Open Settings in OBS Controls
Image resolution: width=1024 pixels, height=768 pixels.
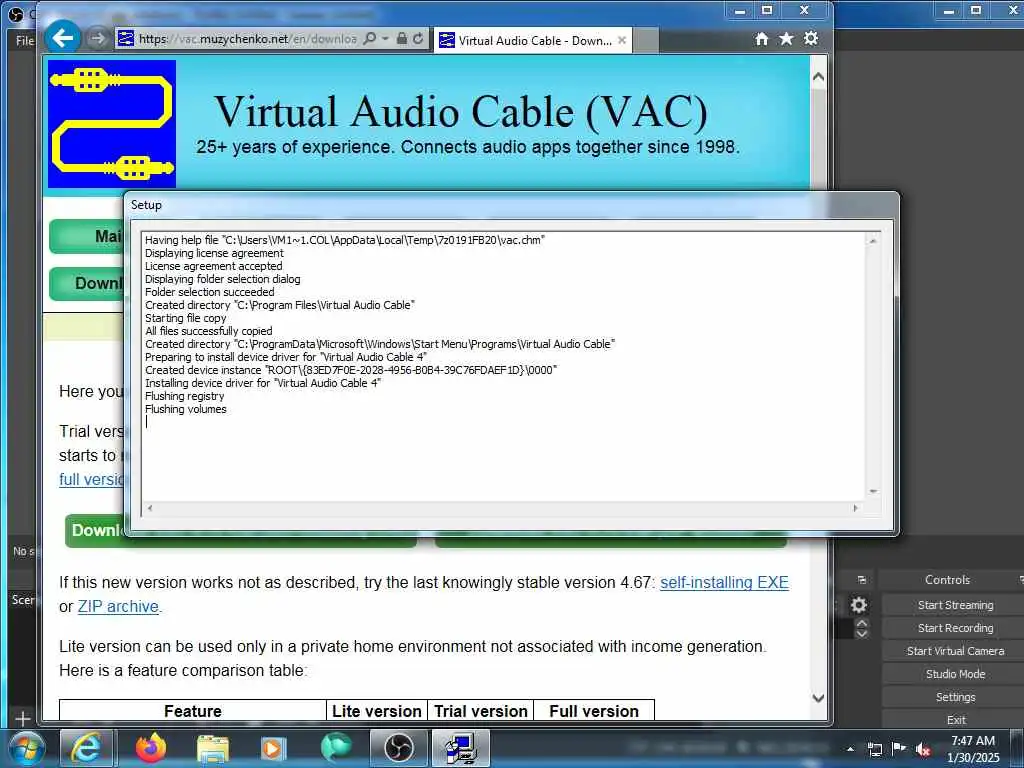[955, 697]
